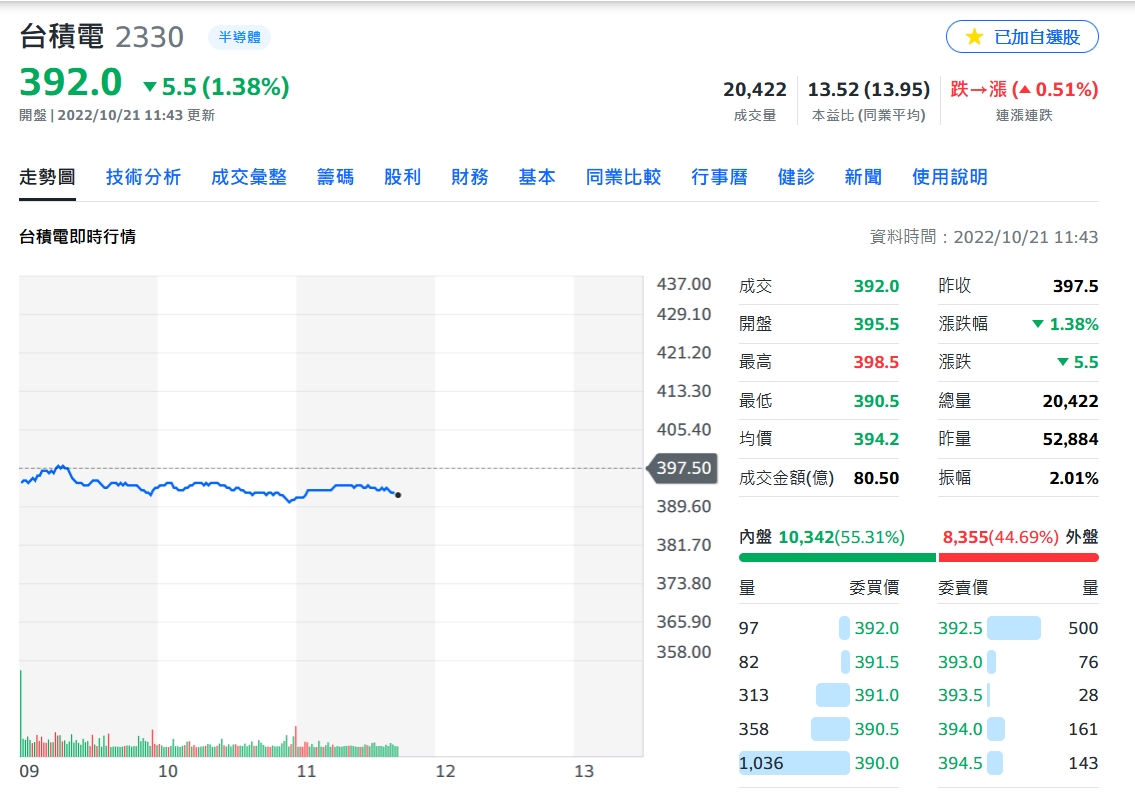Open the 技術分析 tab

pyautogui.click(x=143, y=177)
